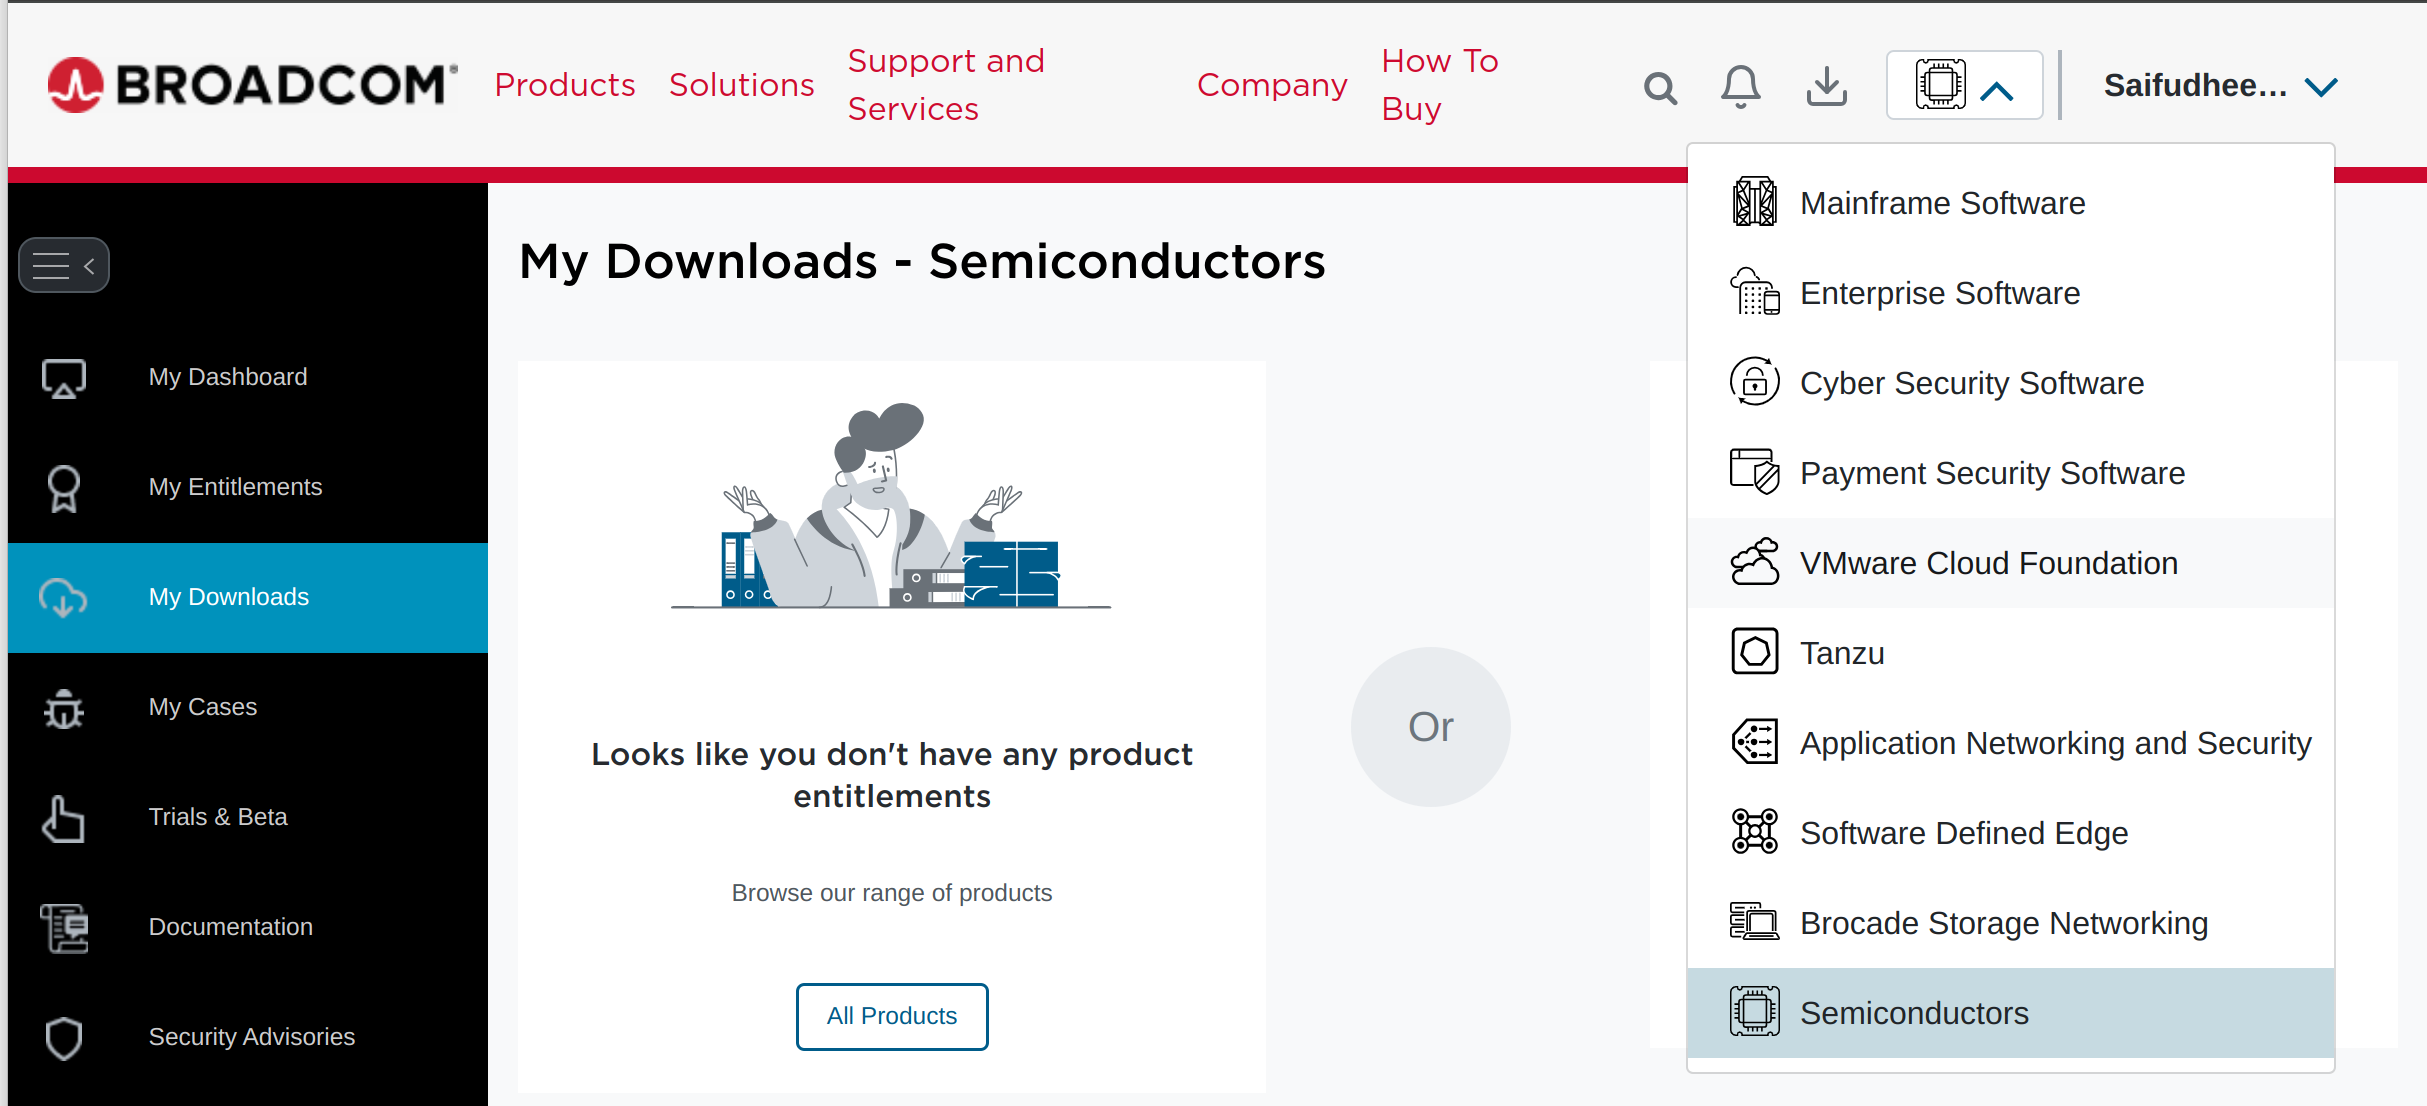Select the My Cases bug icon

click(63, 707)
